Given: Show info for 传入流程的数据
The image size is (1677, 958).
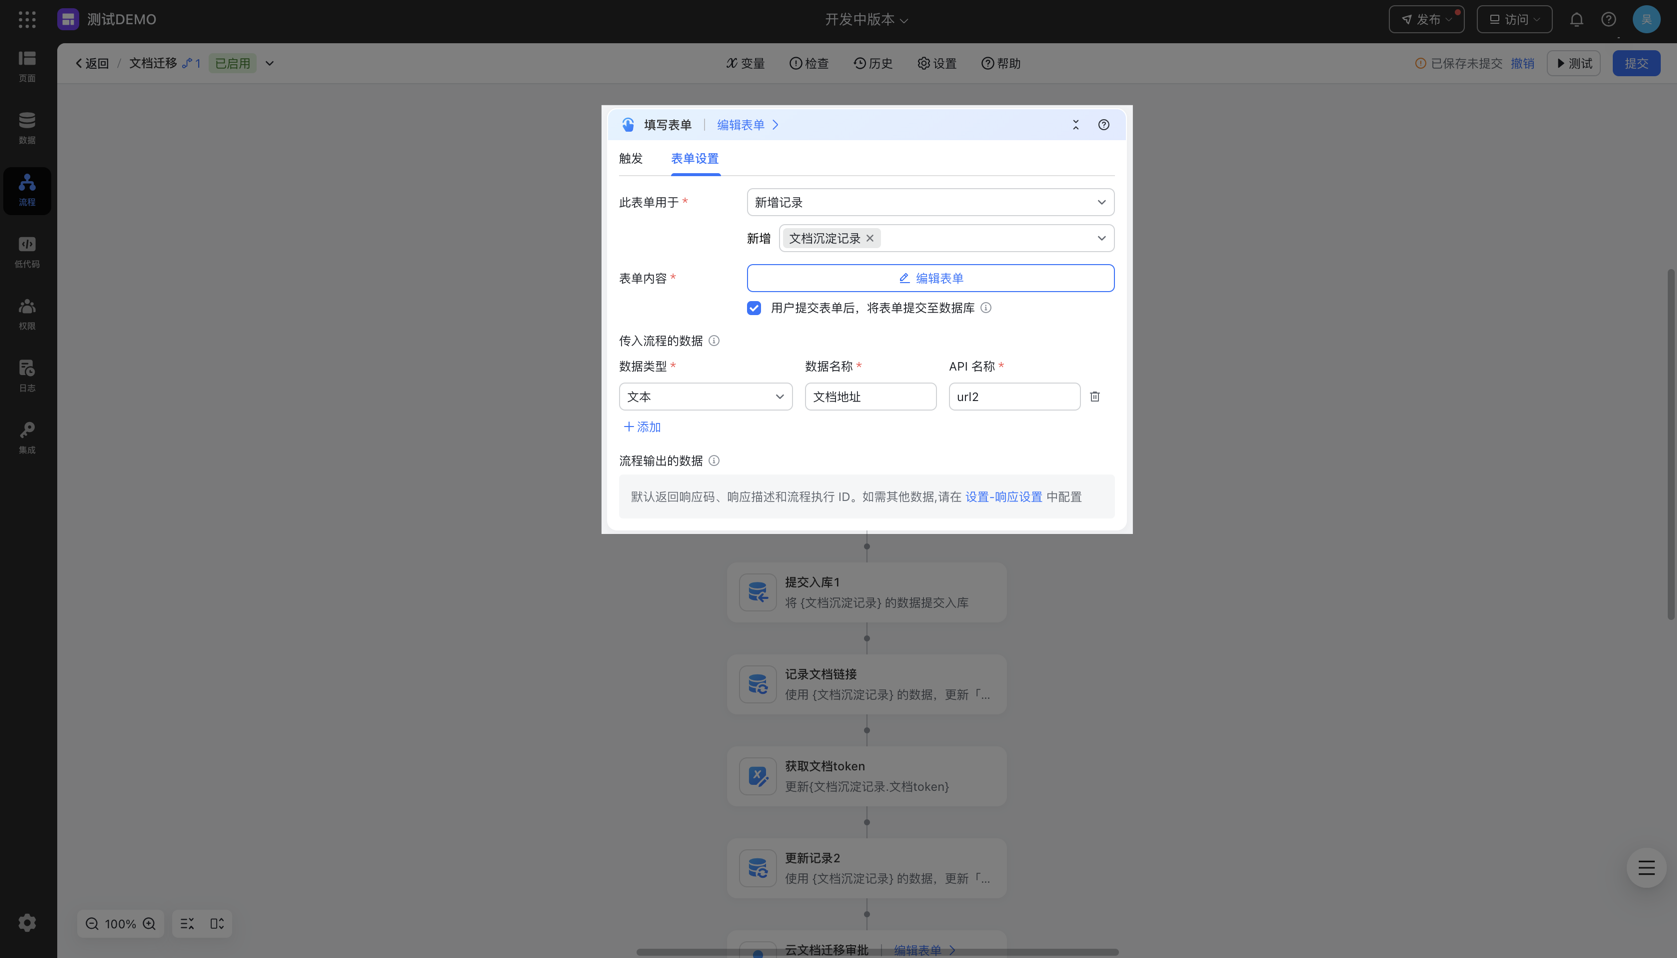Looking at the screenshot, I should tap(714, 341).
